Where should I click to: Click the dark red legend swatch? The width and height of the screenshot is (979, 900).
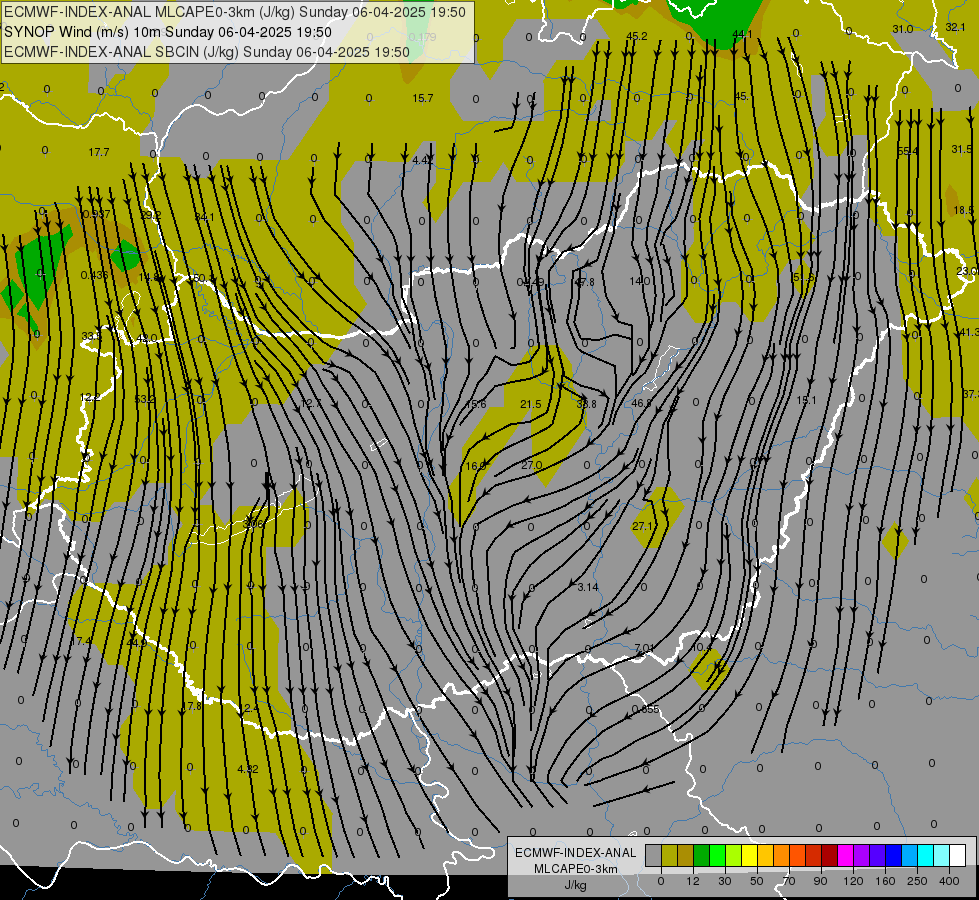tap(829, 855)
